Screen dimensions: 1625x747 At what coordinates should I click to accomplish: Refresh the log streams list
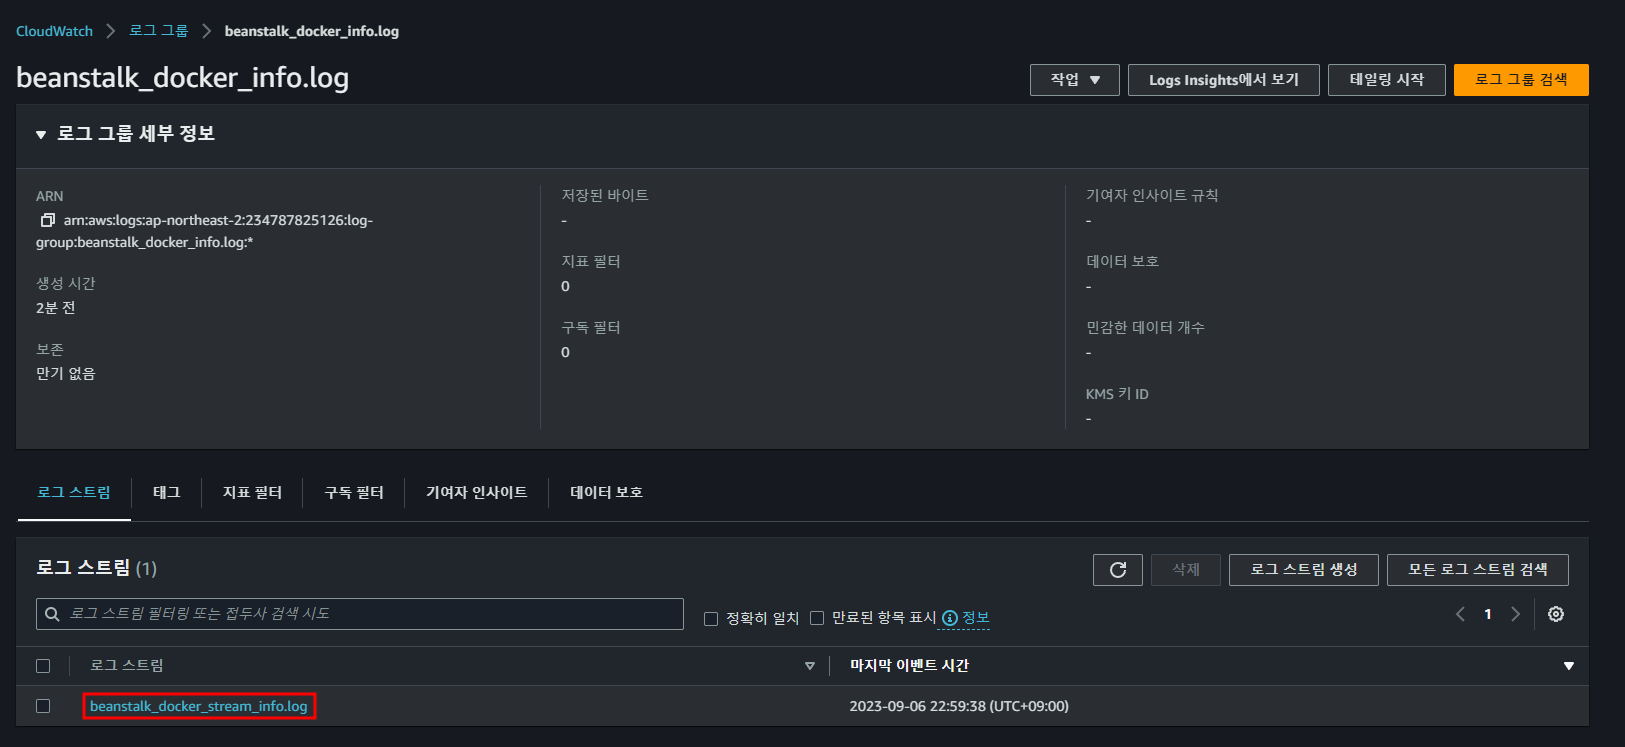(1118, 570)
